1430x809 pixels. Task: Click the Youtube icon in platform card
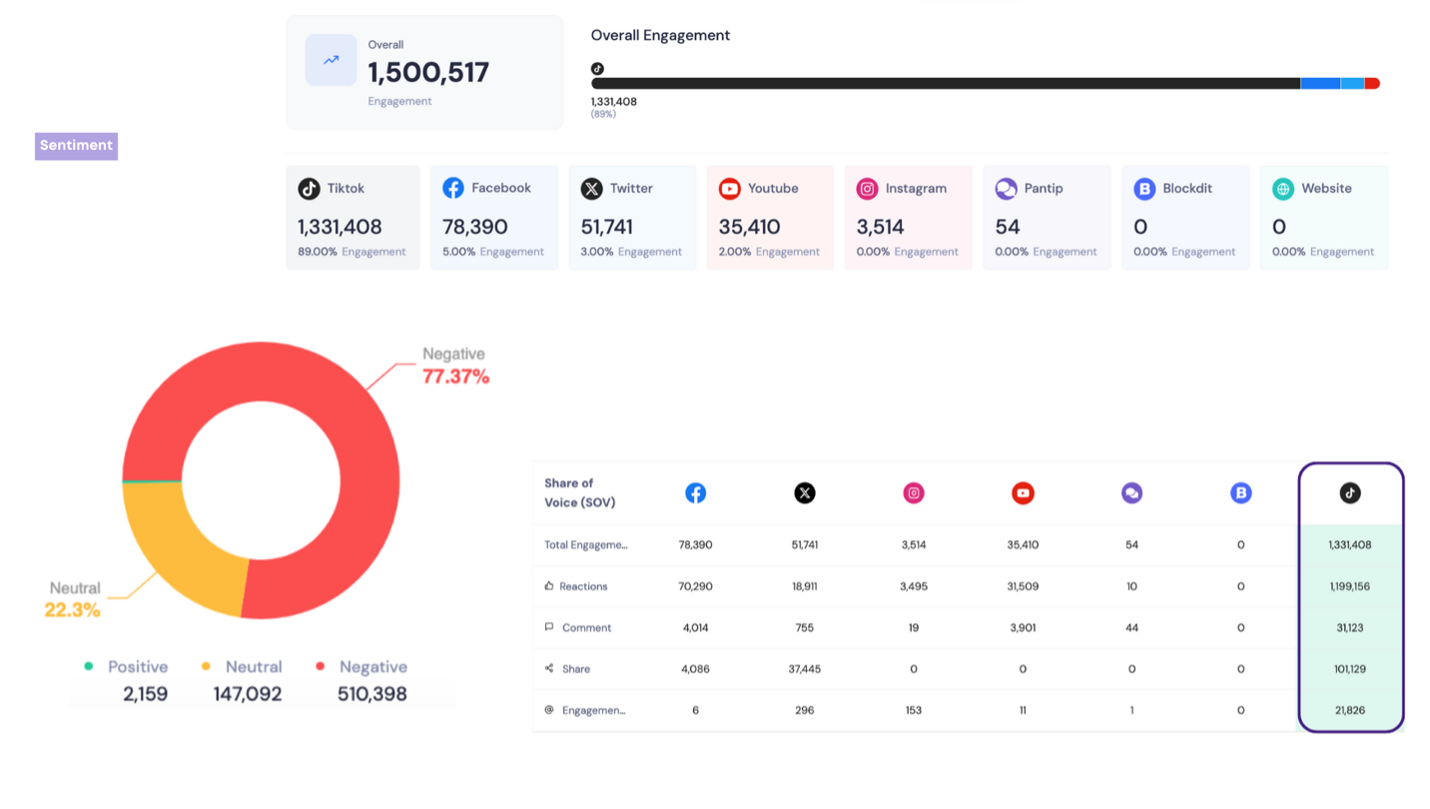pyautogui.click(x=730, y=188)
